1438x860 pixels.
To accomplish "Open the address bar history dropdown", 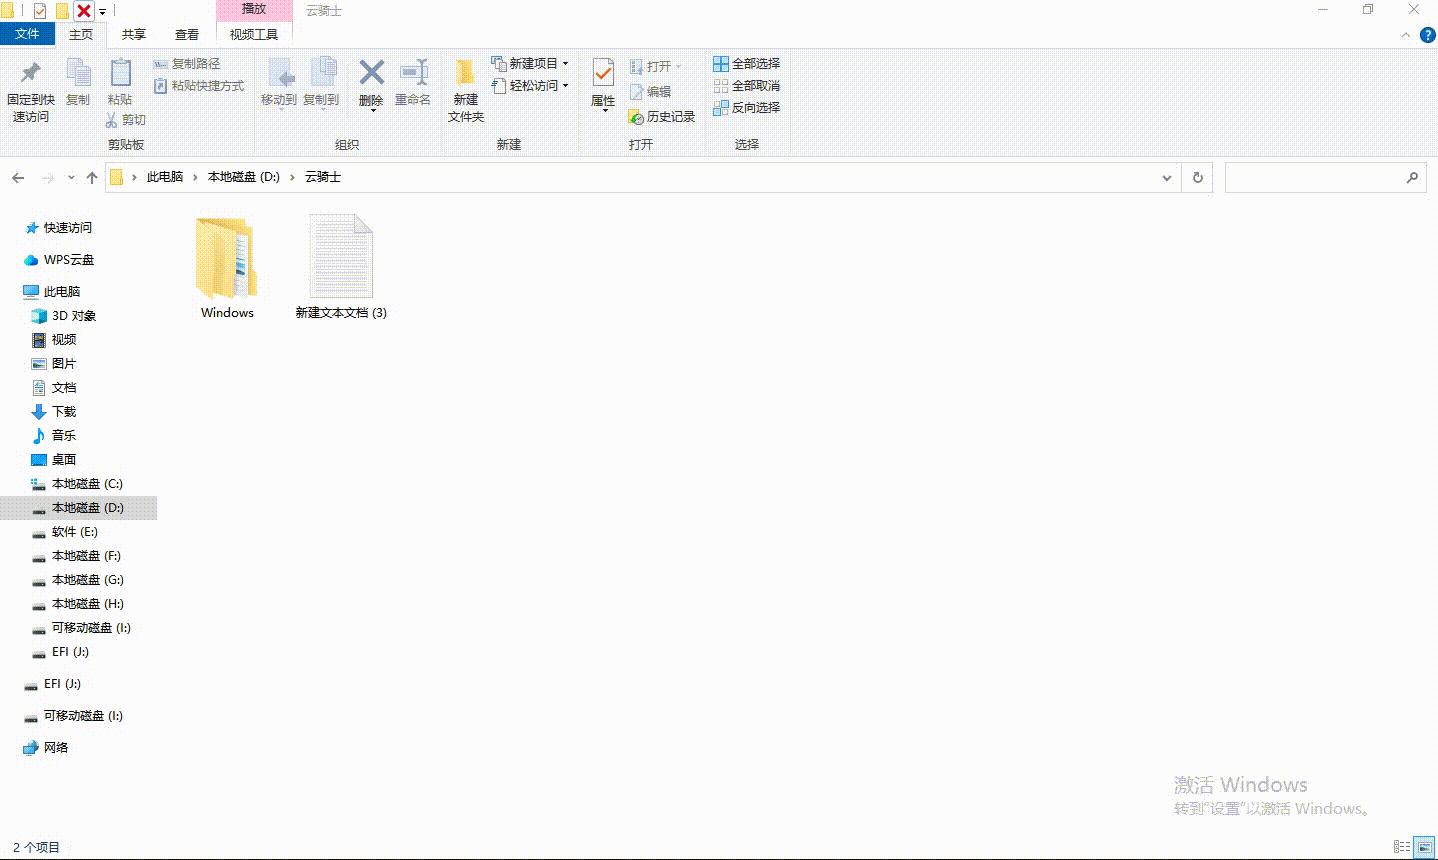I will coord(1165,177).
